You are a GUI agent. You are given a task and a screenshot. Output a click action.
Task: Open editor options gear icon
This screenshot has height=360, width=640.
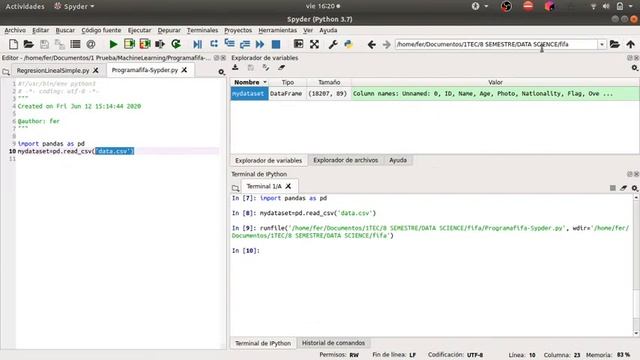221,72
